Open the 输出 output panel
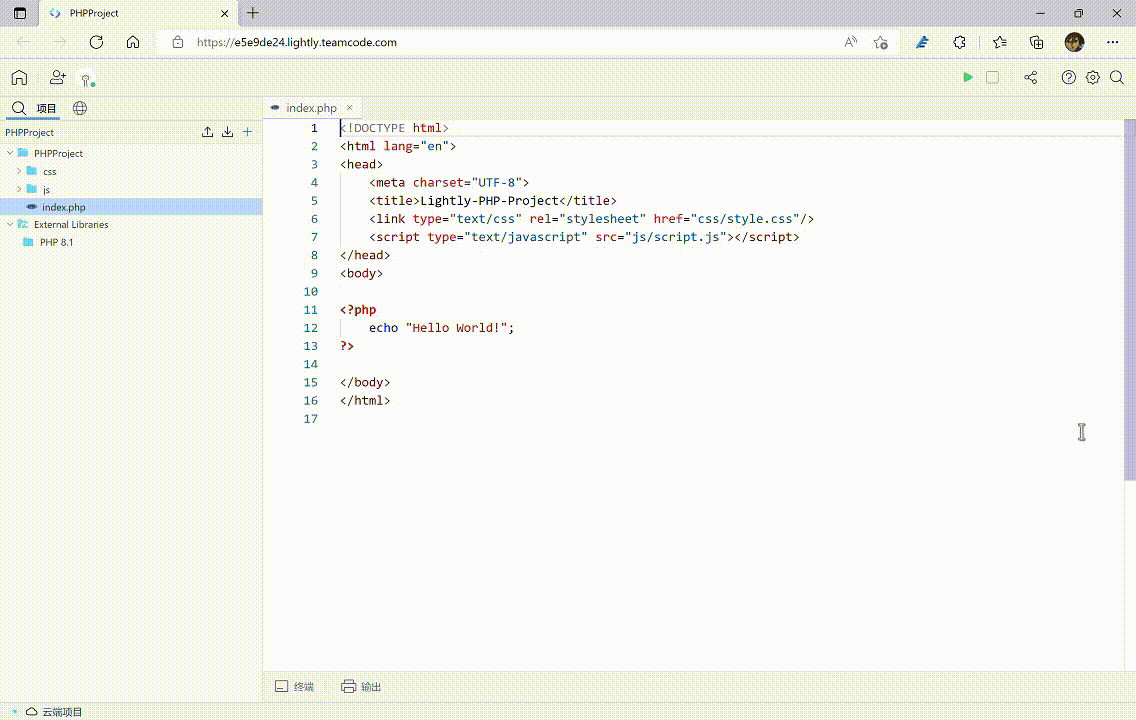The height and width of the screenshot is (720, 1136). point(361,687)
